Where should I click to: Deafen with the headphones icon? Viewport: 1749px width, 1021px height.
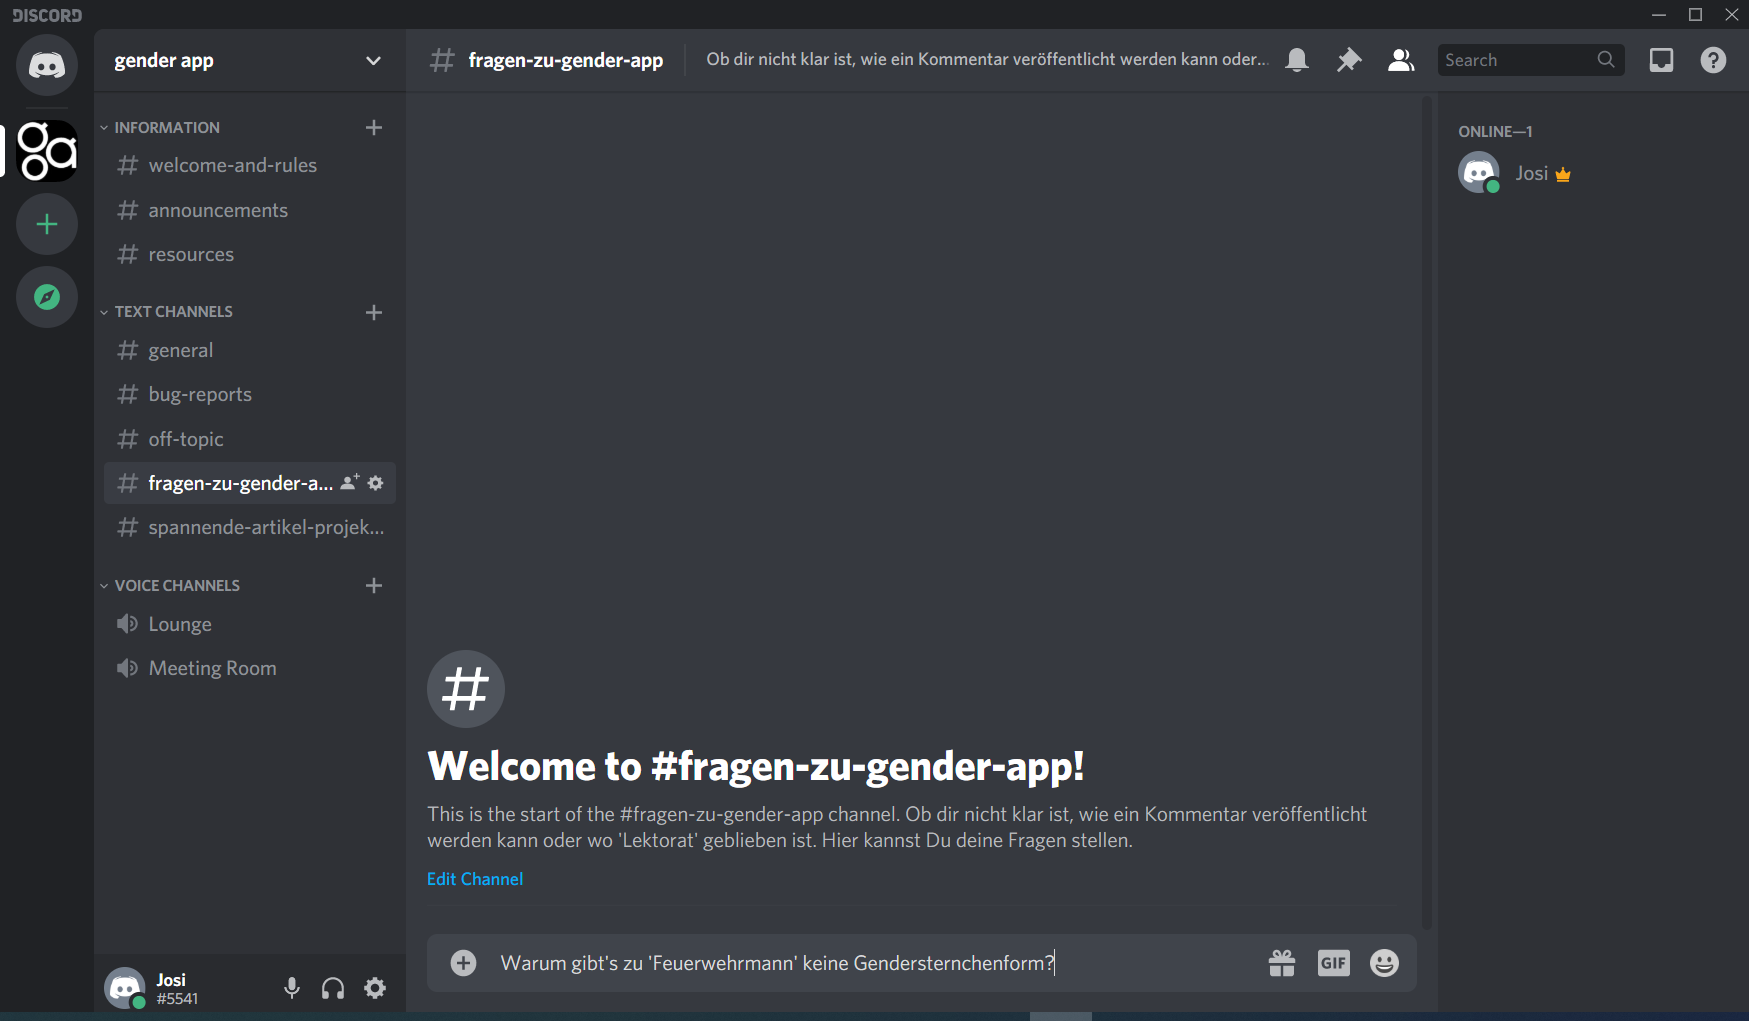(x=332, y=987)
